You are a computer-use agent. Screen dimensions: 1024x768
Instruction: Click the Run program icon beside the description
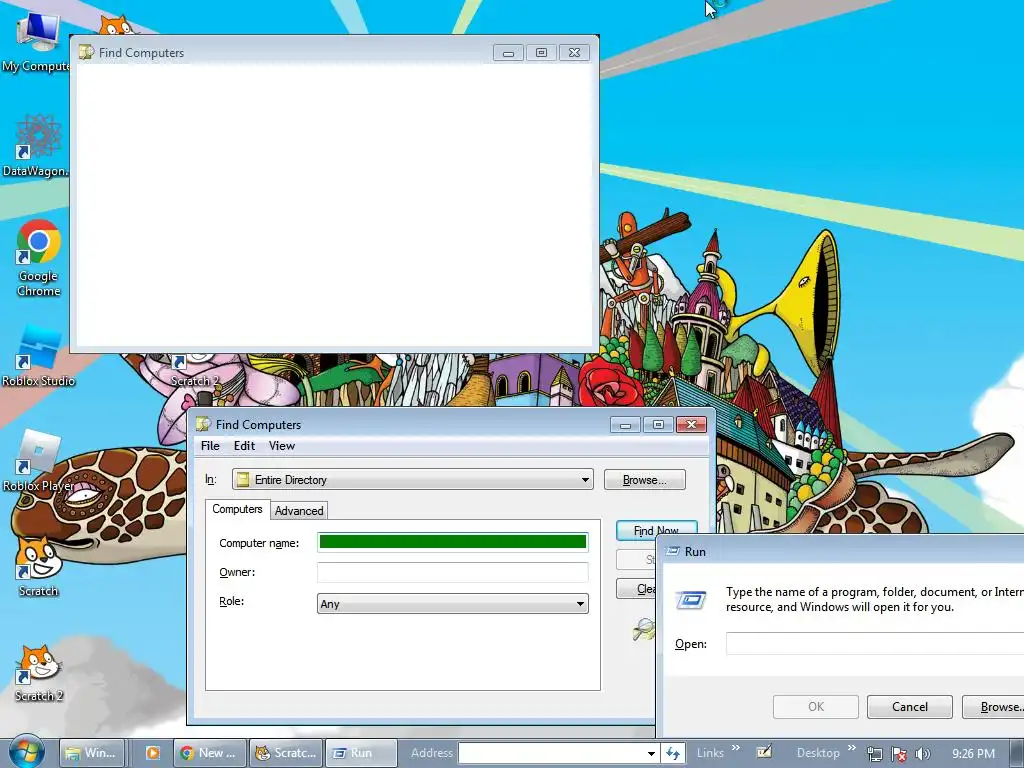pyautogui.click(x=691, y=600)
